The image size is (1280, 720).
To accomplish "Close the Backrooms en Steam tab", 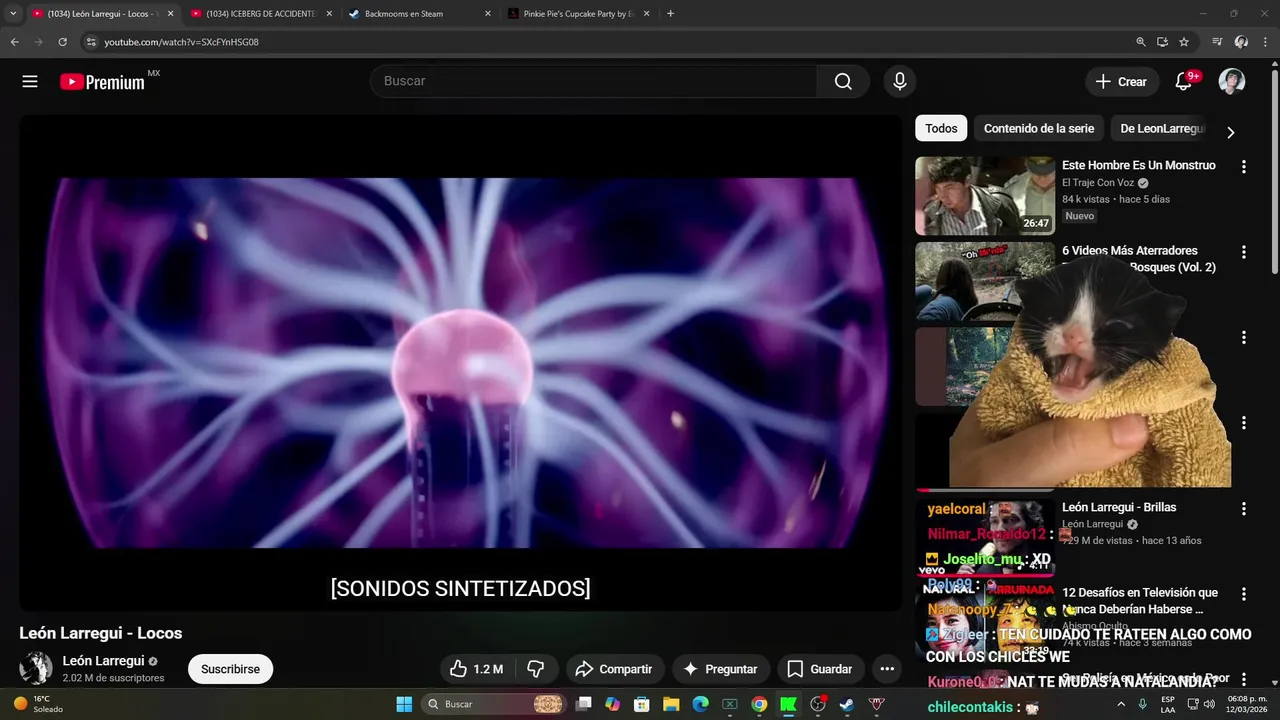I will 488,14.
